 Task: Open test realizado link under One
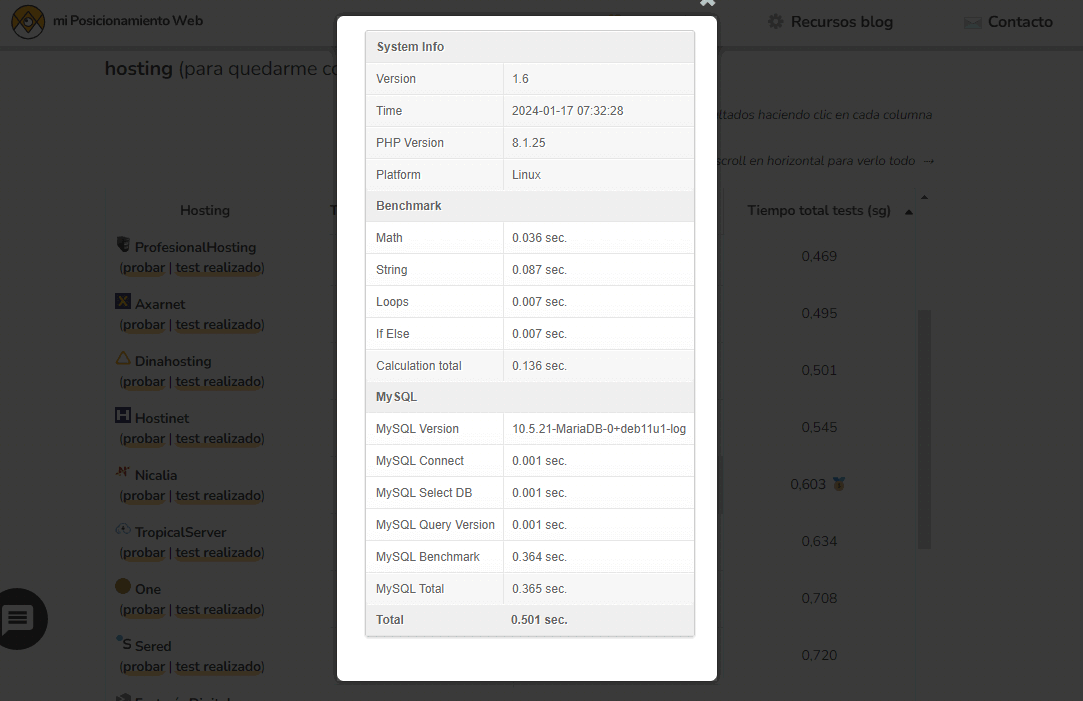tap(219, 609)
